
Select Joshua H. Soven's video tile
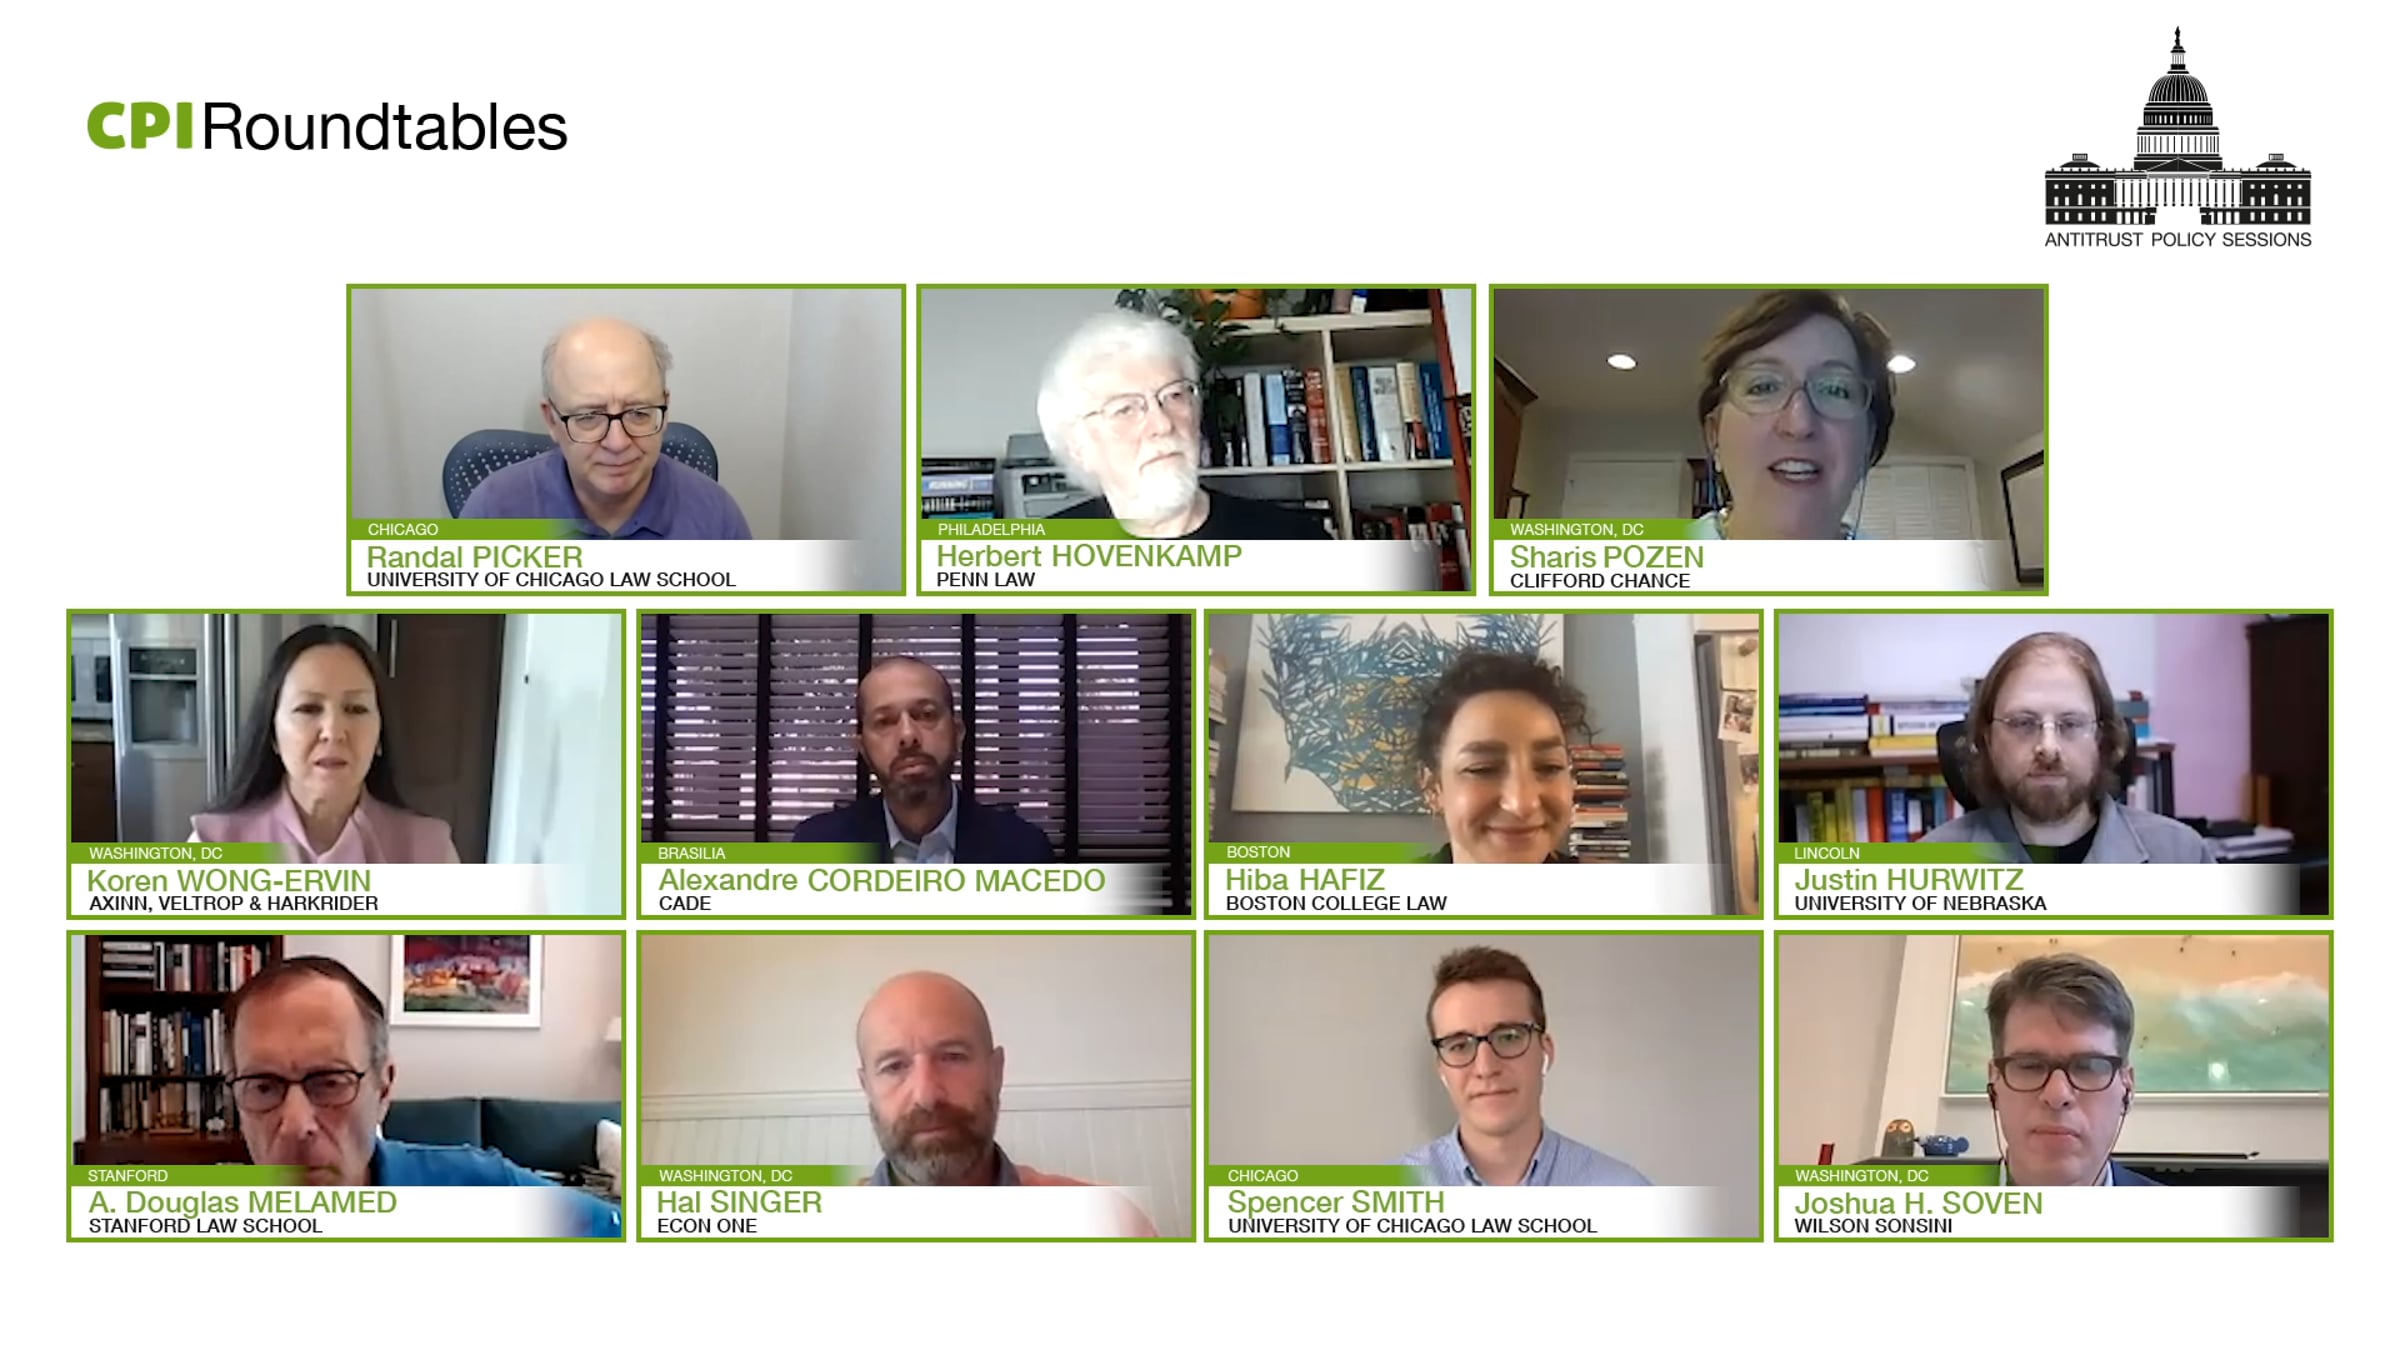[2054, 1087]
